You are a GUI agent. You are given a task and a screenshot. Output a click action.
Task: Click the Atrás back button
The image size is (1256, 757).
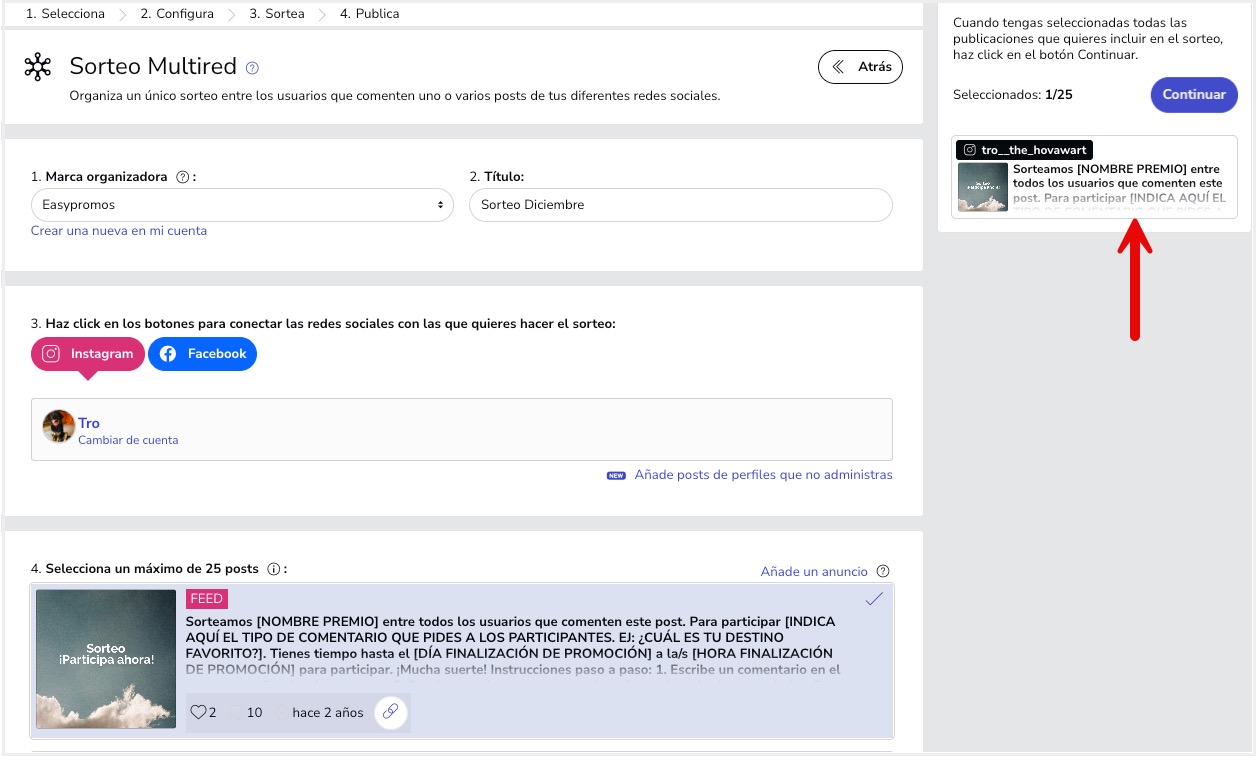tap(860, 67)
